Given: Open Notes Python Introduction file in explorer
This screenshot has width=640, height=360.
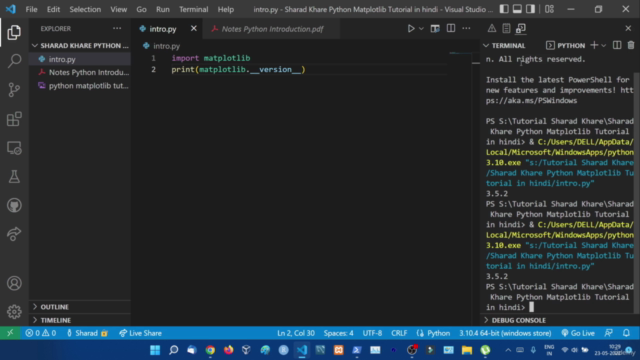Looking at the screenshot, I should click(x=80, y=72).
